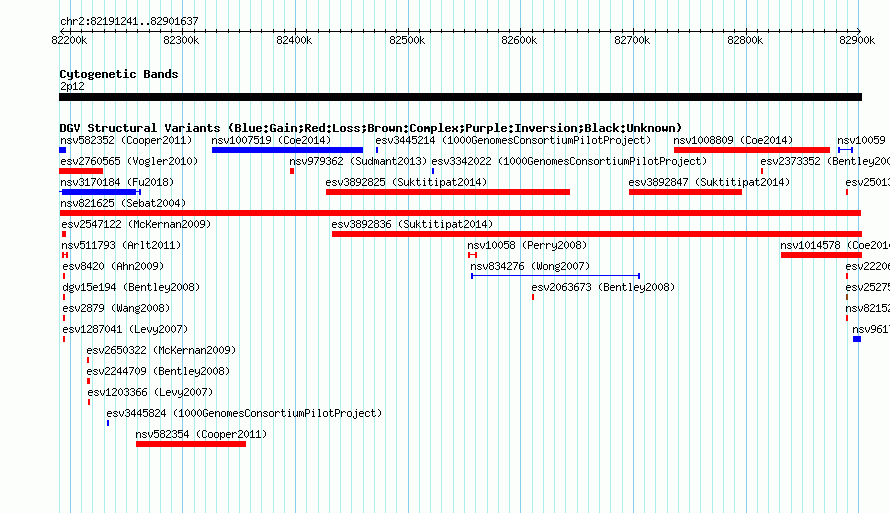Screen dimensions: 890x513
Task: Open esv3445824 (1000GenomesConsortiumPilotProject) label
Action: 244,413
